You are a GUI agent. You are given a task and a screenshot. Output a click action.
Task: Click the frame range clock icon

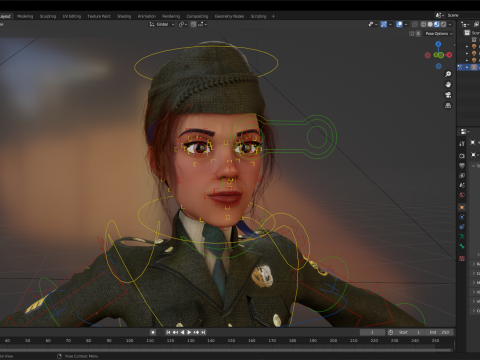390,332
